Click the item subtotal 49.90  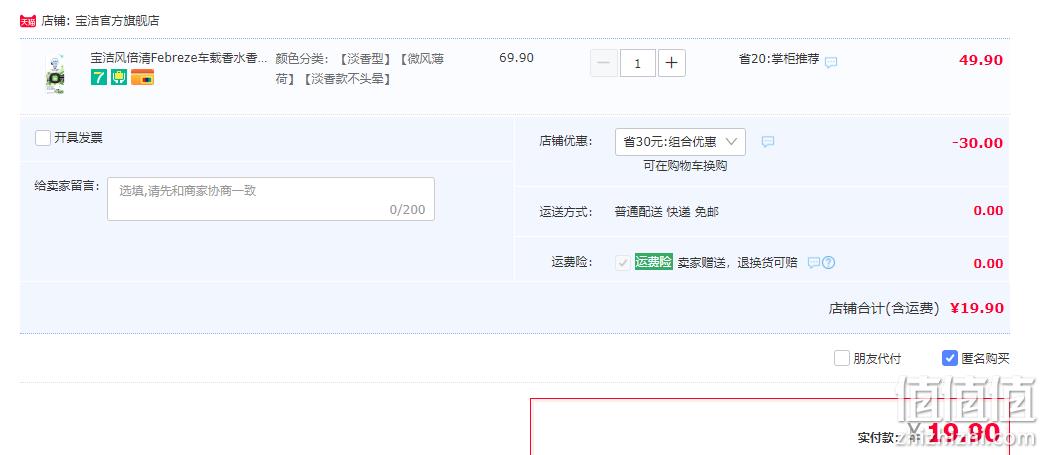(981, 60)
